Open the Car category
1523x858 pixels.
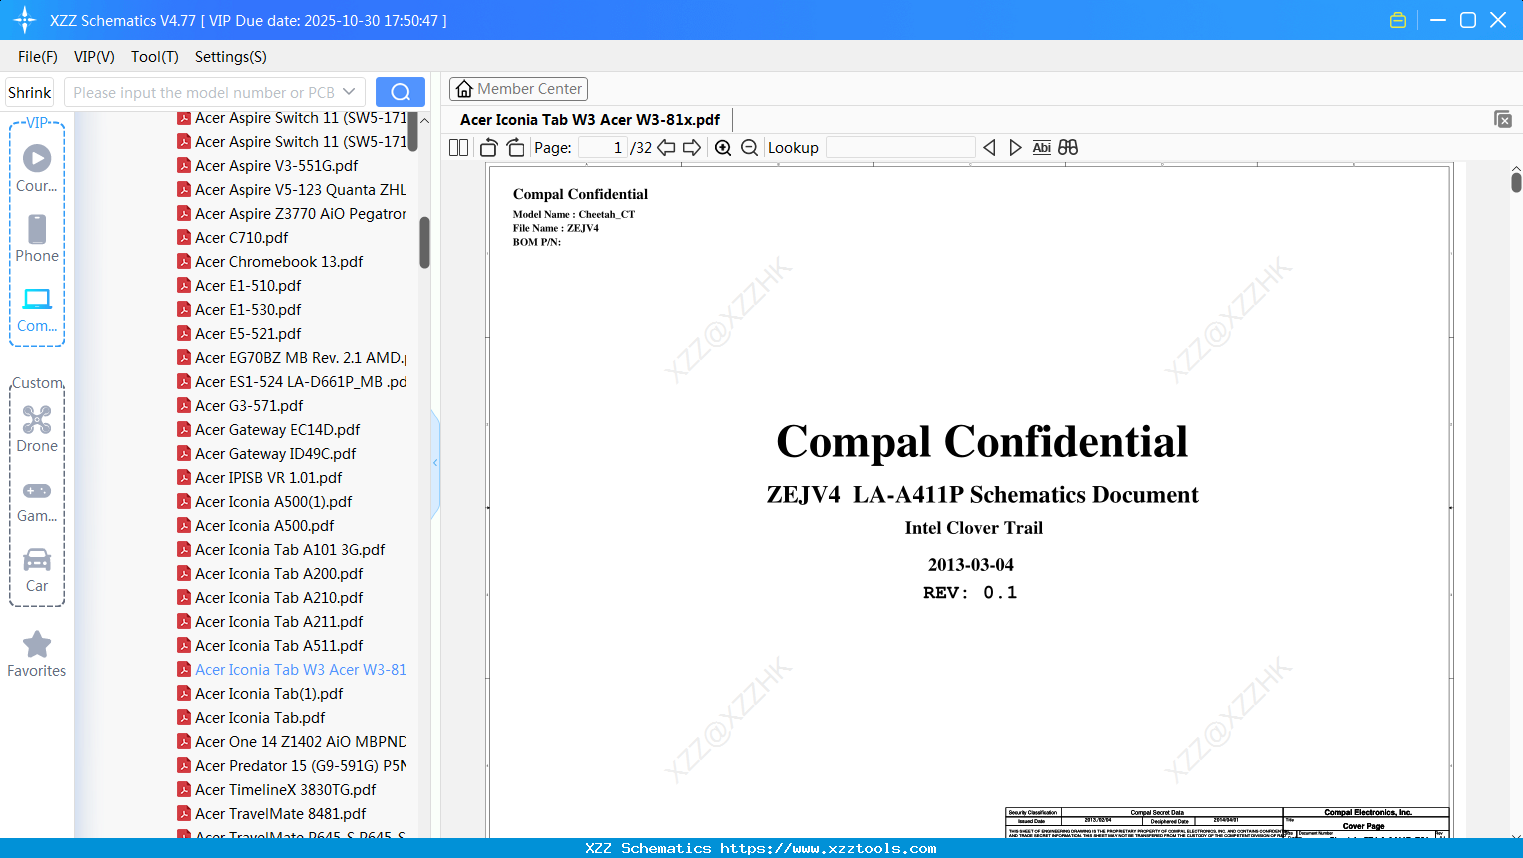tap(37, 570)
